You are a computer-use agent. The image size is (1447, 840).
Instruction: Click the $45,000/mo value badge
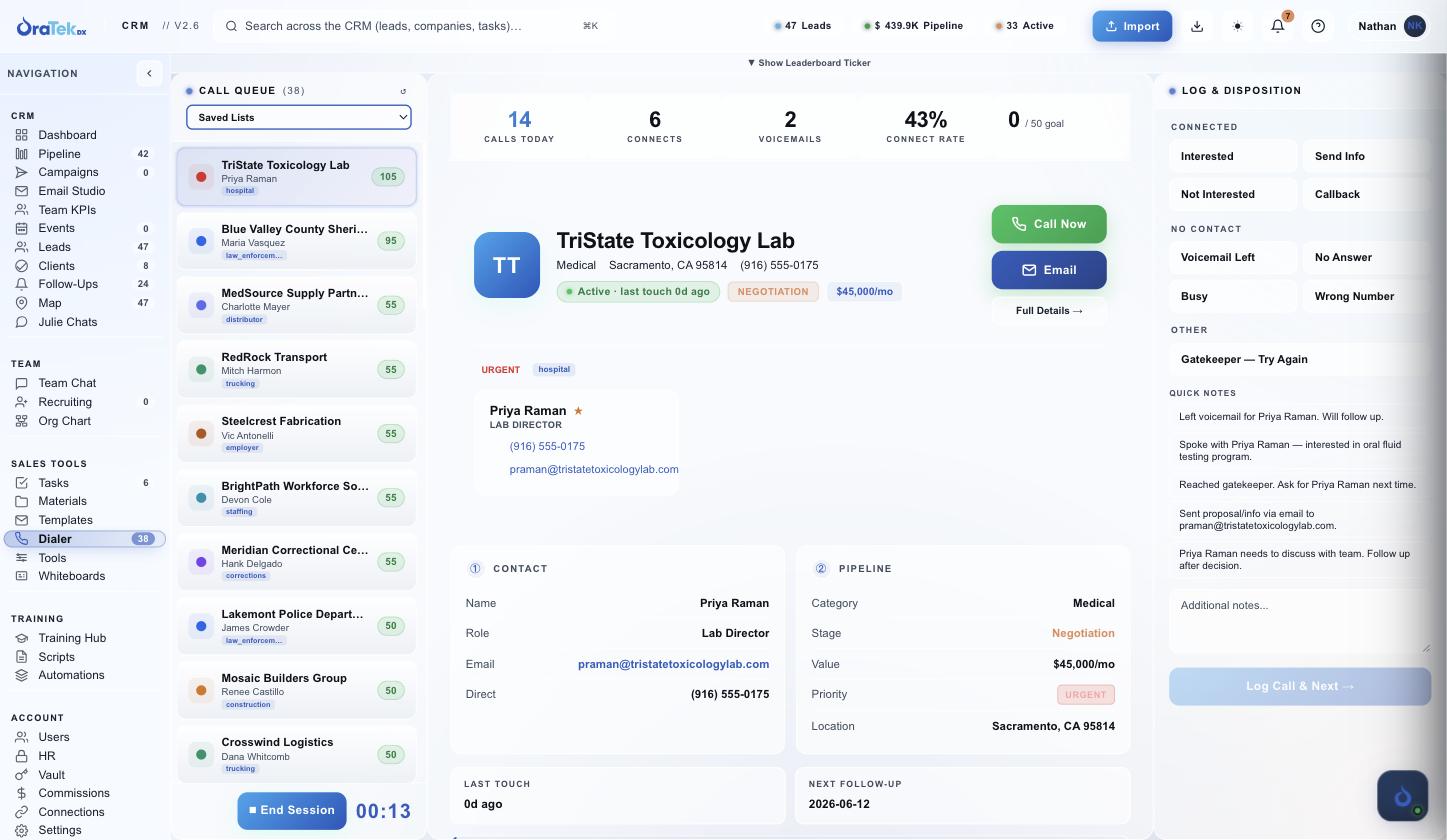pos(865,292)
